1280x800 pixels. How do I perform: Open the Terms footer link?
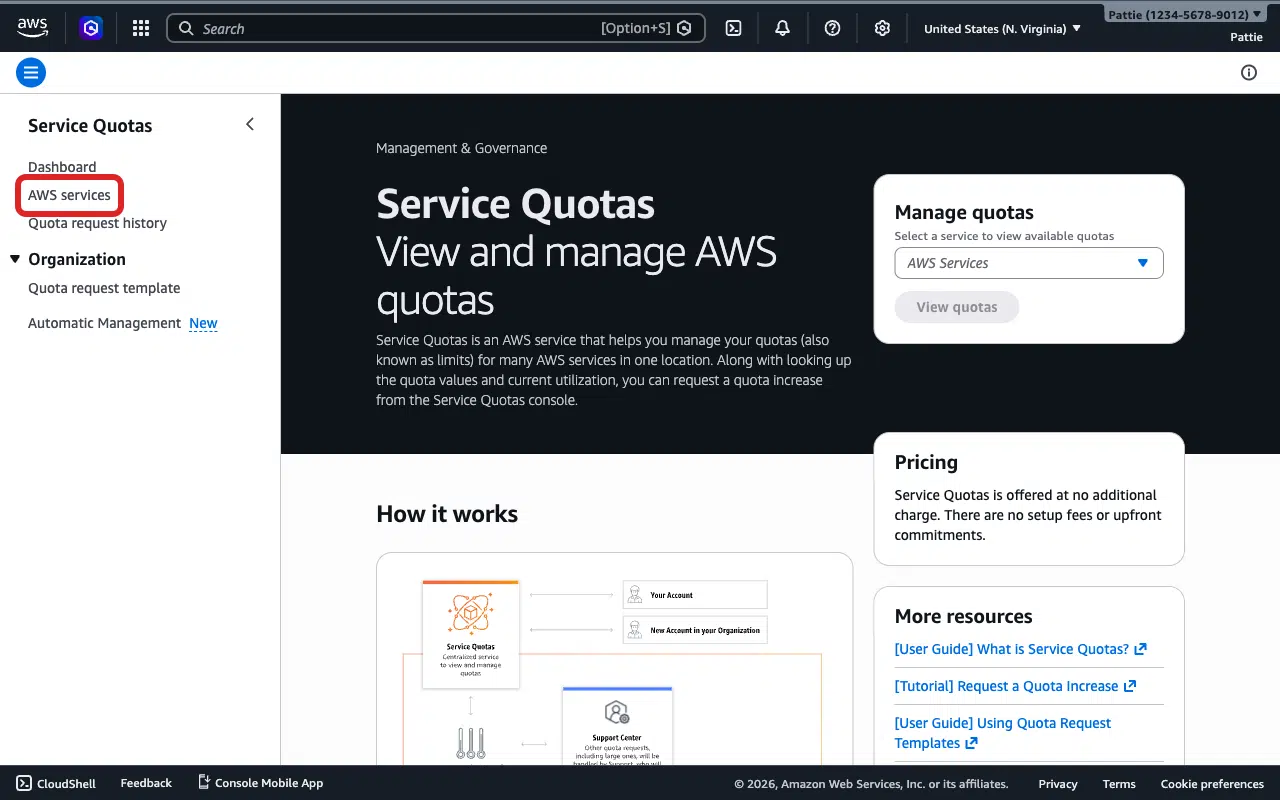pyautogui.click(x=1119, y=784)
